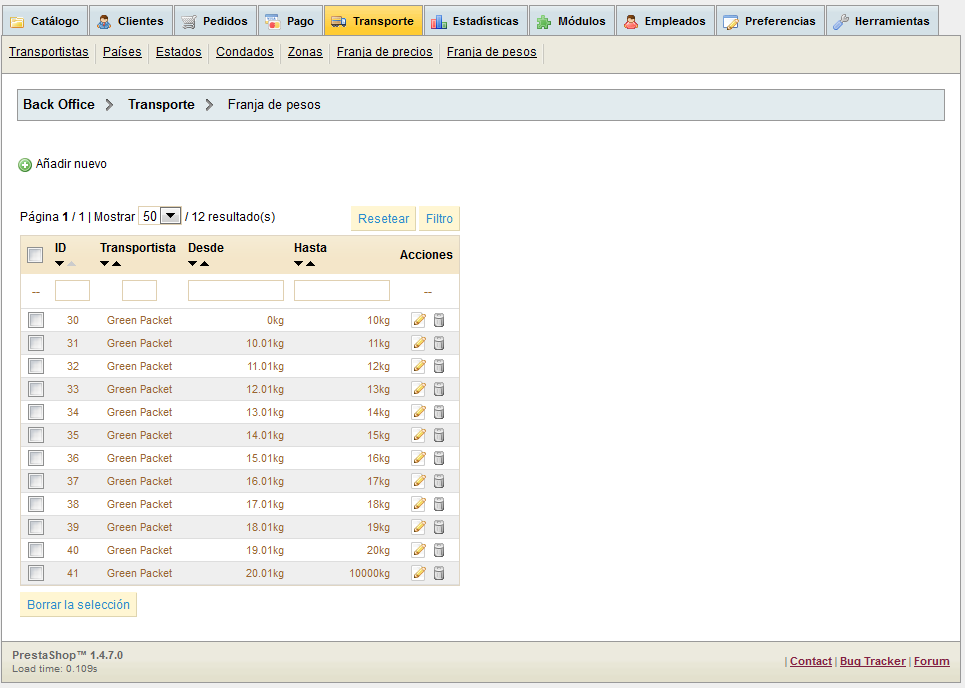Delete weight range ID 36
The height and width of the screenshot is (688, 965).
pyautogui.click(x=439, y=458)
